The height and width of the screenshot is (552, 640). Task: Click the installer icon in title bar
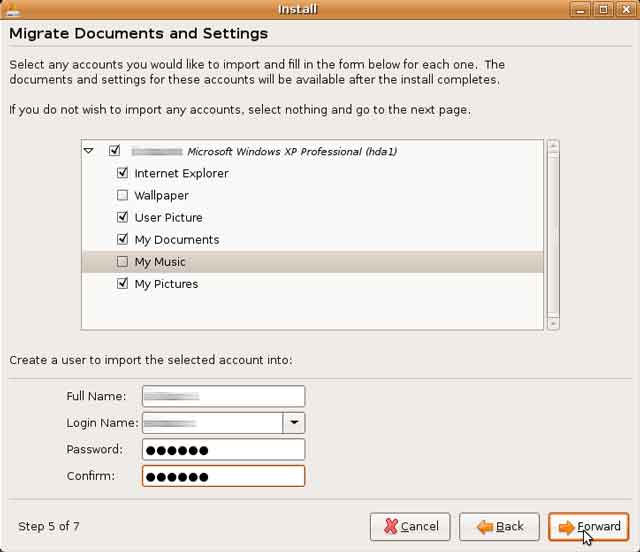click(12, 9)
